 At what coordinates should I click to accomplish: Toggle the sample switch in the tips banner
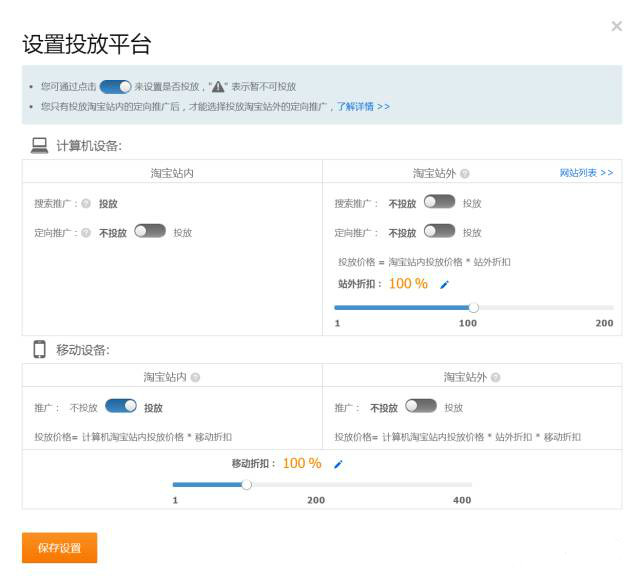(116, 87)
